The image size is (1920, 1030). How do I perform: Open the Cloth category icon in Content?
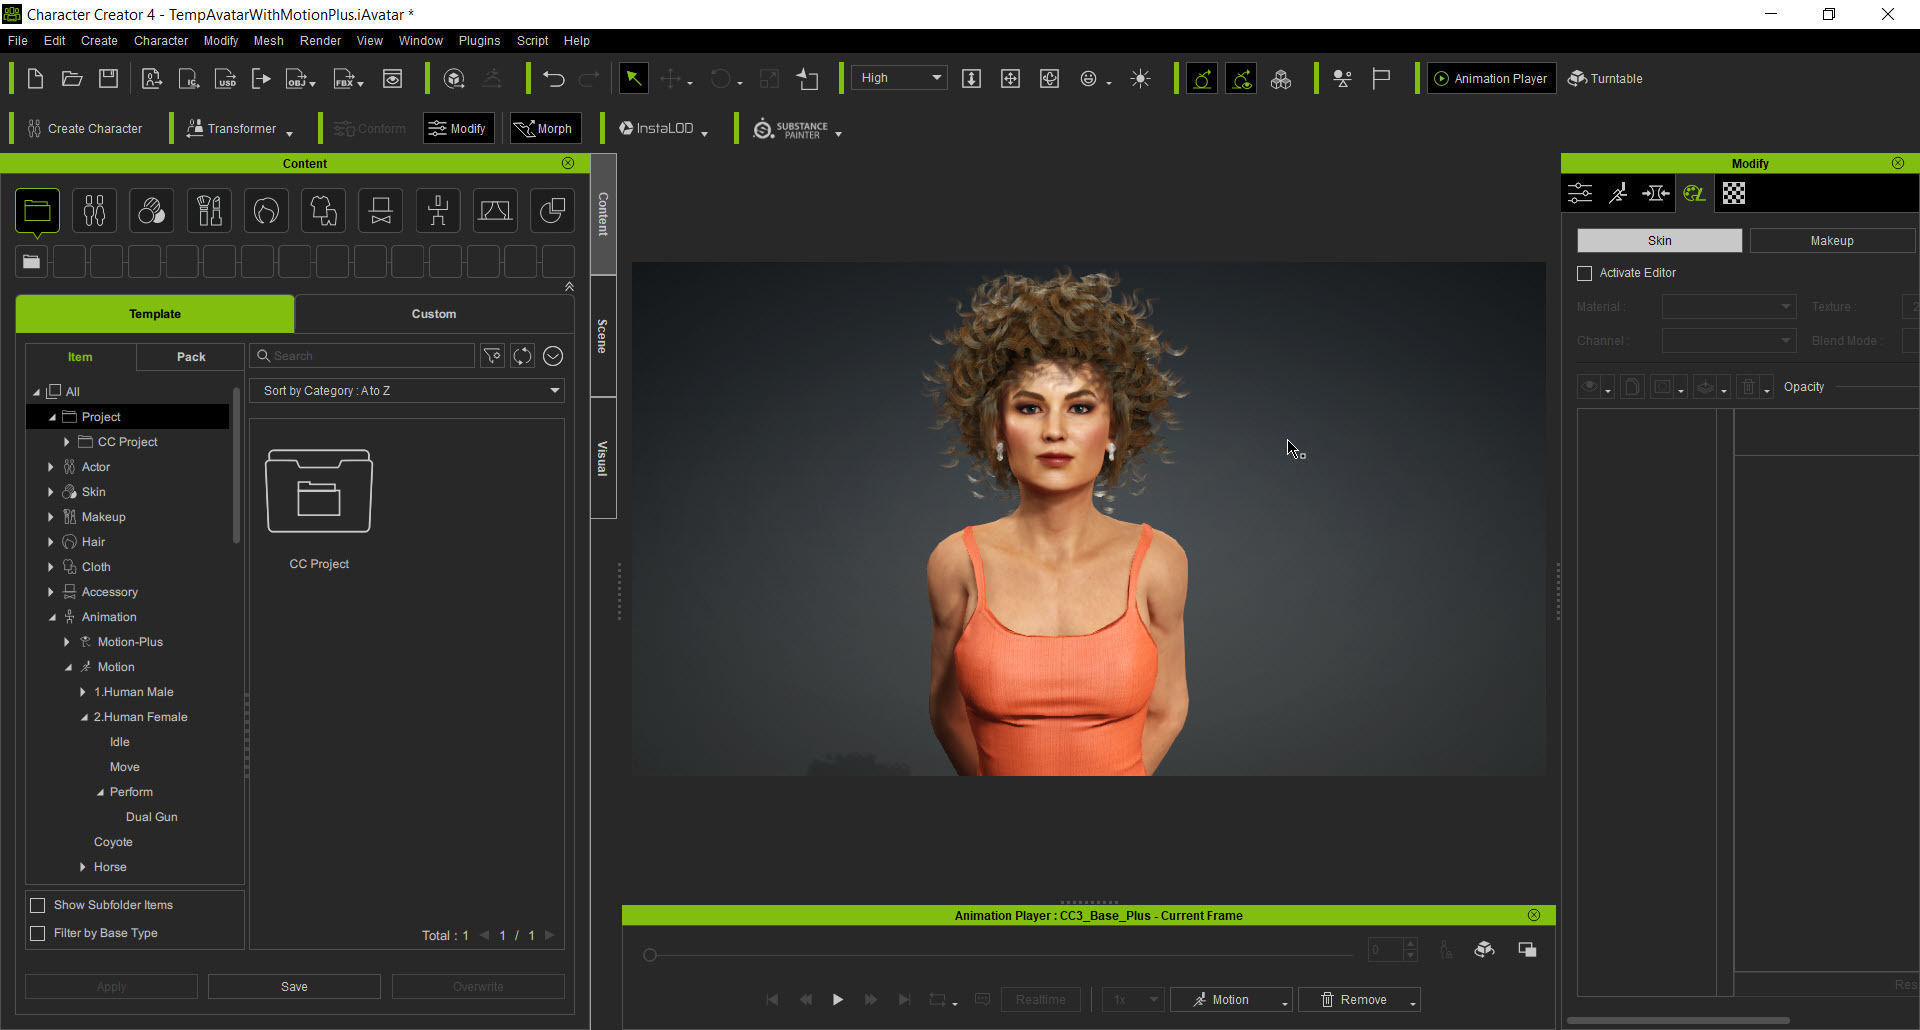[x=323, y=210]
